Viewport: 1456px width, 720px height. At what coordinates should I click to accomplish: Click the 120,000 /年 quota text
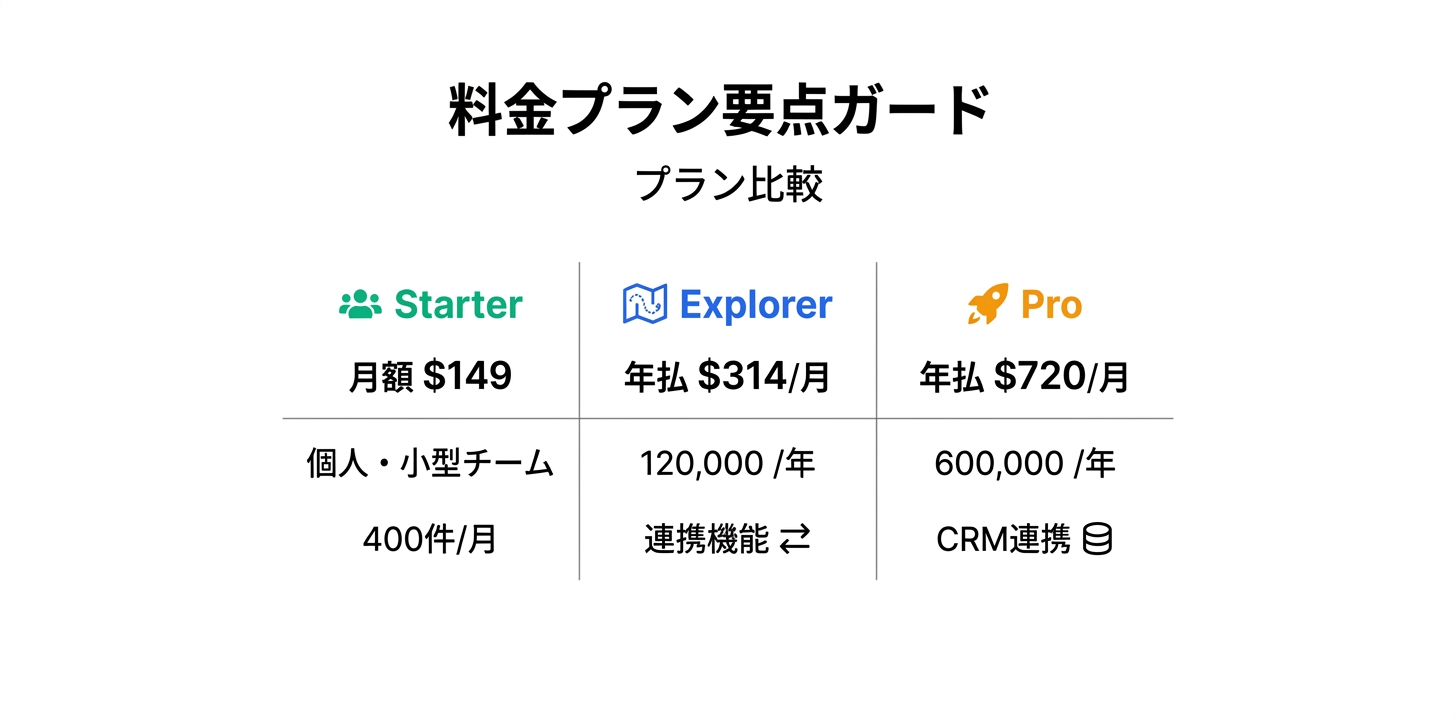click(x=727, y=464)
